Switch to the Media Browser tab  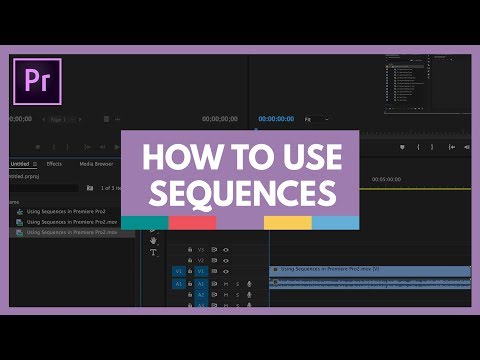(x=96, y=164)
